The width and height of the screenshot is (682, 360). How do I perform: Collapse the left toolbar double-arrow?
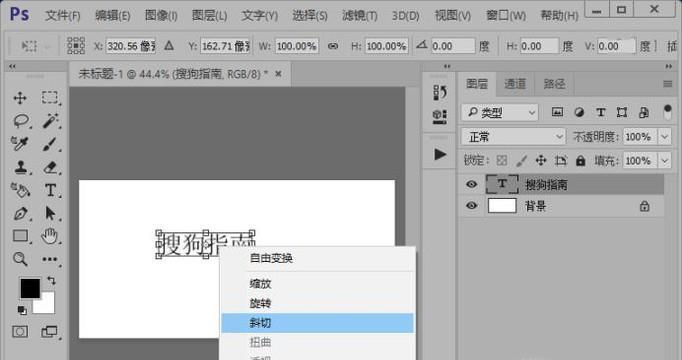click(12, 67)
